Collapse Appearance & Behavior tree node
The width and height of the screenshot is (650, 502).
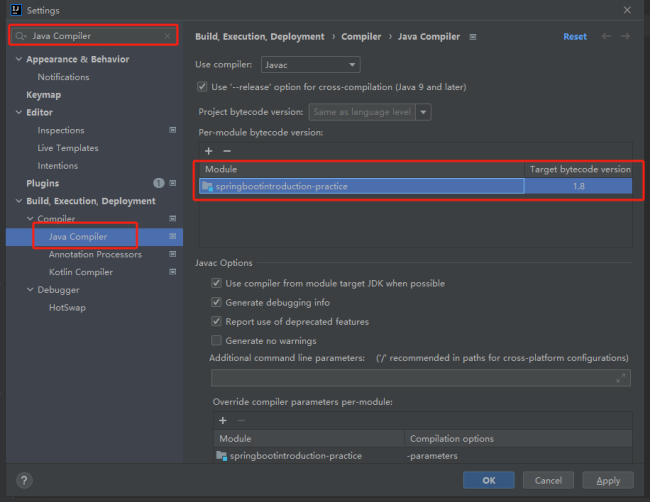pos(19,59)
